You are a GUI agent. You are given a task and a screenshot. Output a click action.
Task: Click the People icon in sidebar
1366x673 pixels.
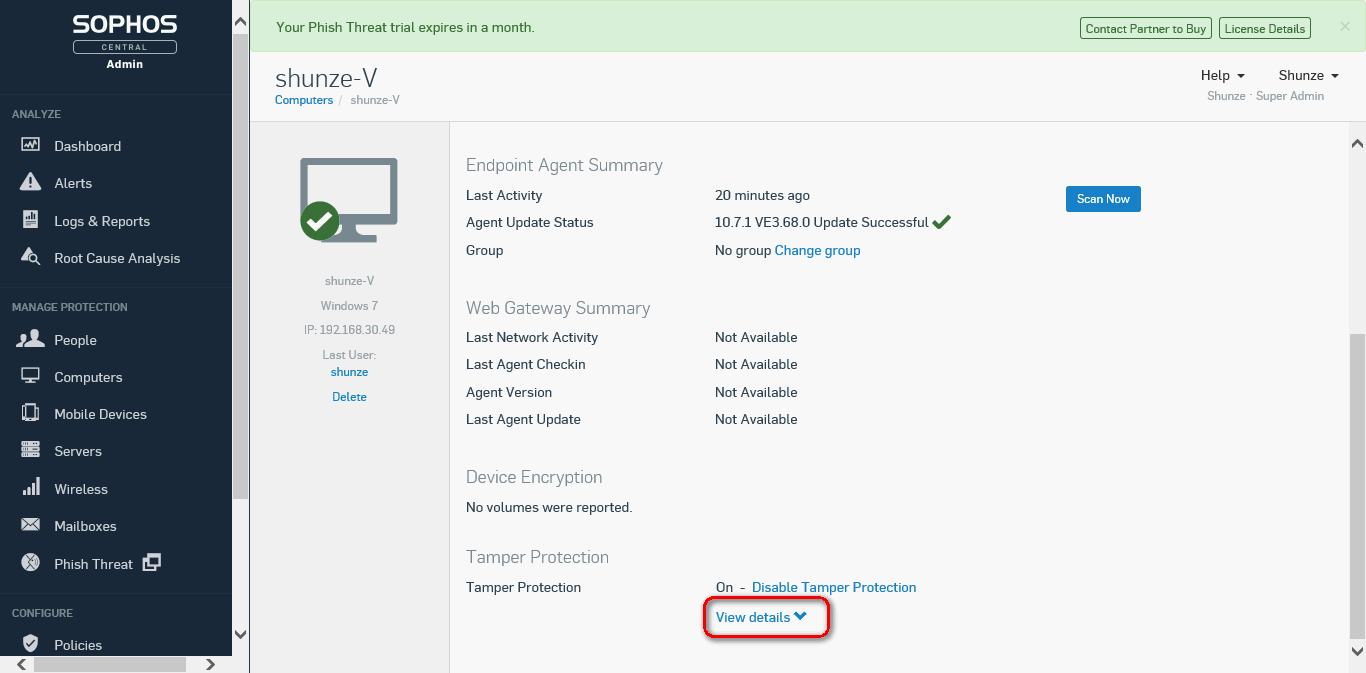click(31, 339)
